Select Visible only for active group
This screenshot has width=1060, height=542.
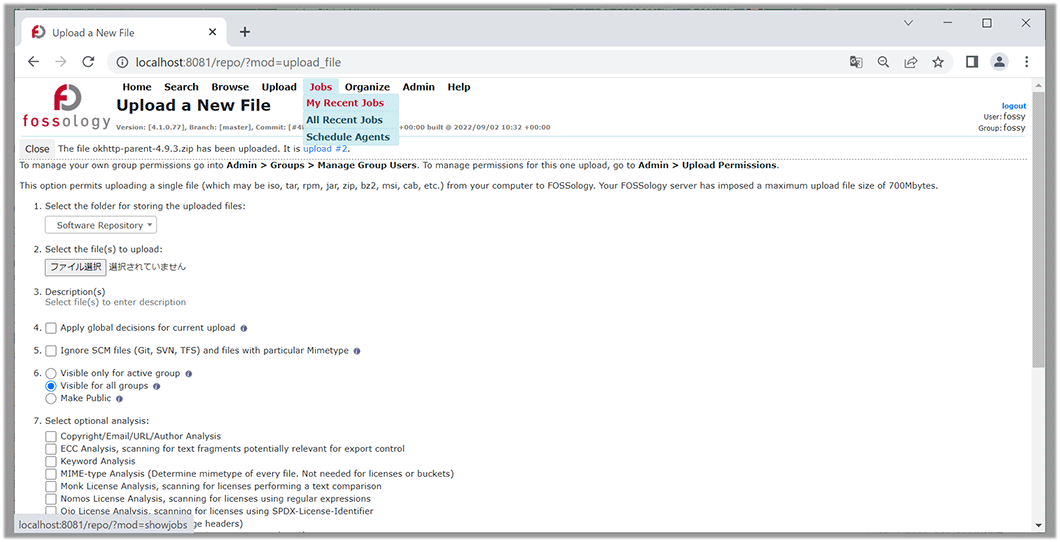[51, 373]
